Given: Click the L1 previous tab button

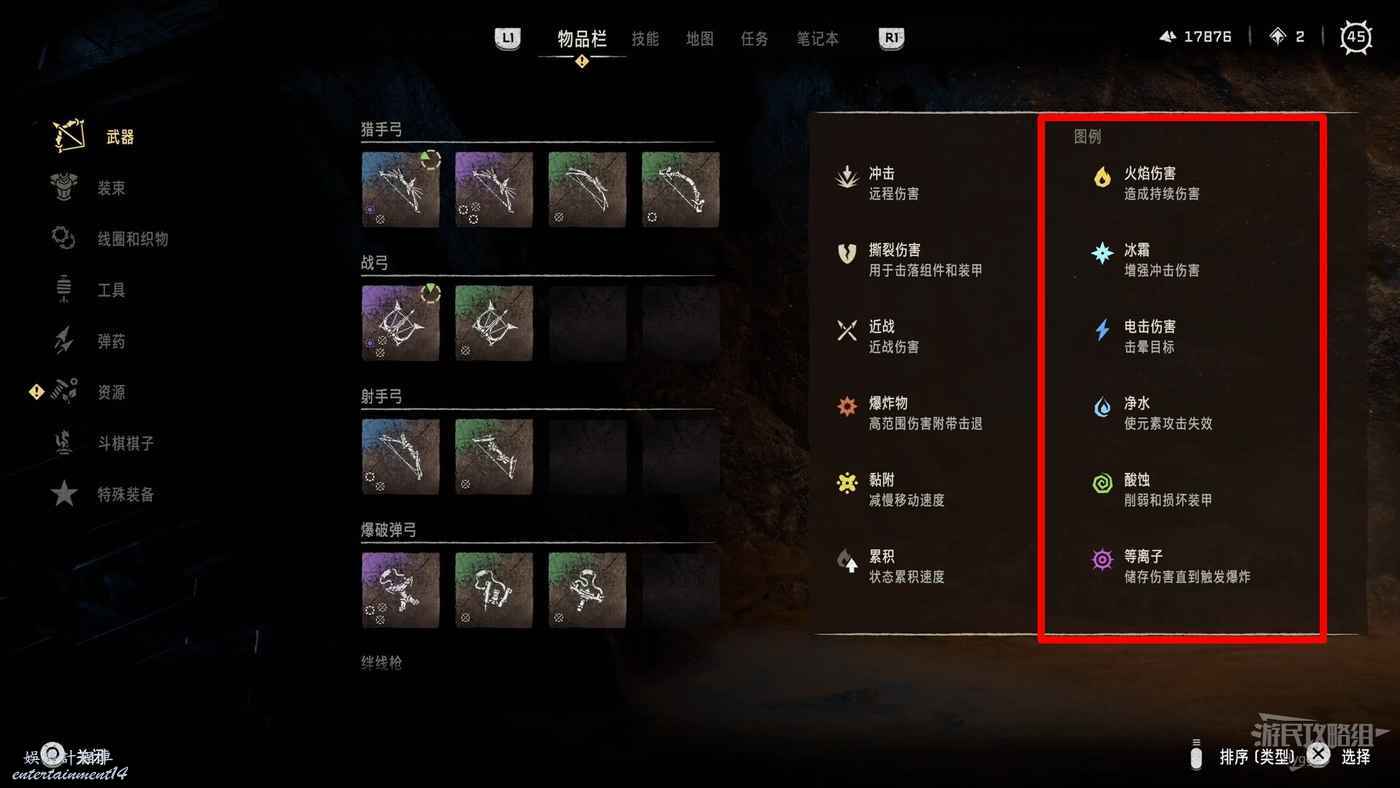Looking at the screenshot, I should point(508,38).
